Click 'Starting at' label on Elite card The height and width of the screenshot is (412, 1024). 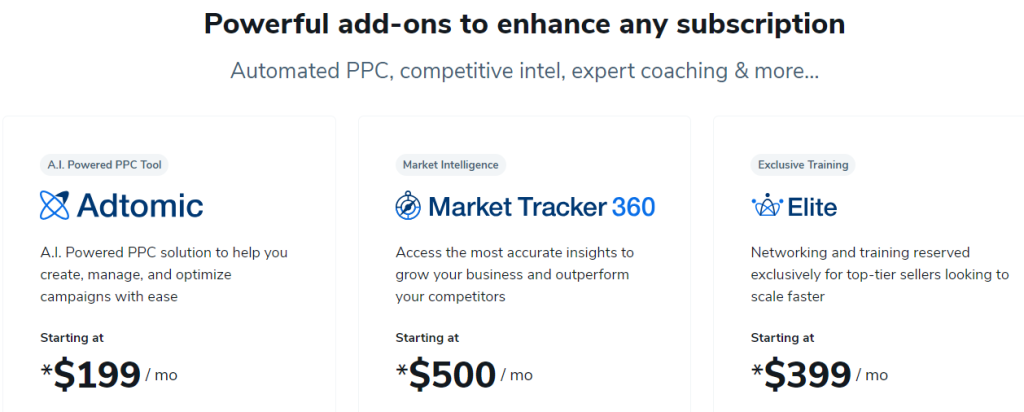pos(782,338)
